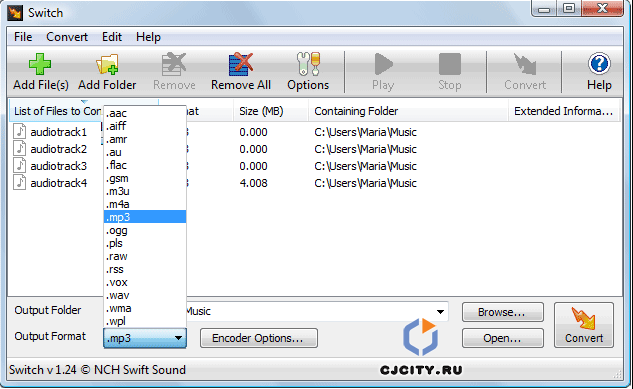
Task: Choose .wma from the format list
Action: [x=145, y=308]
